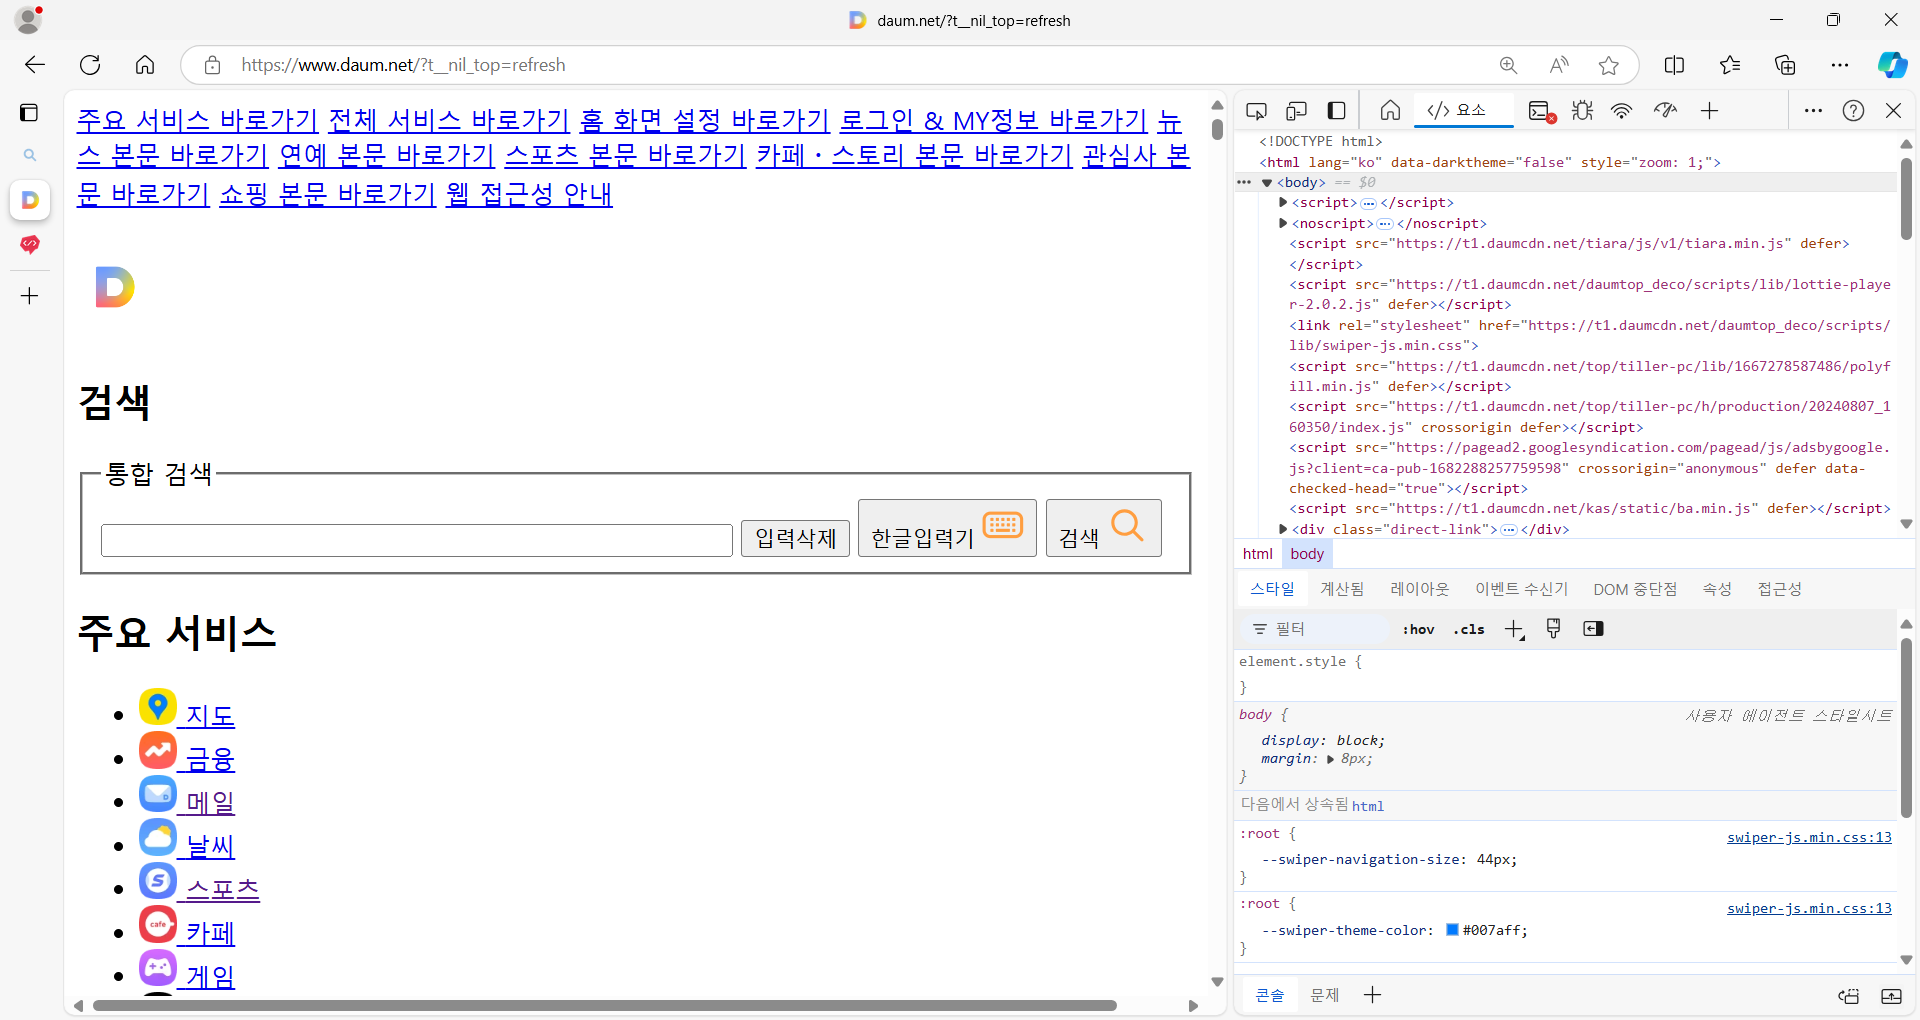Open the browser profile avatar
The image size is (1920, 1020).
pos(29,20)
